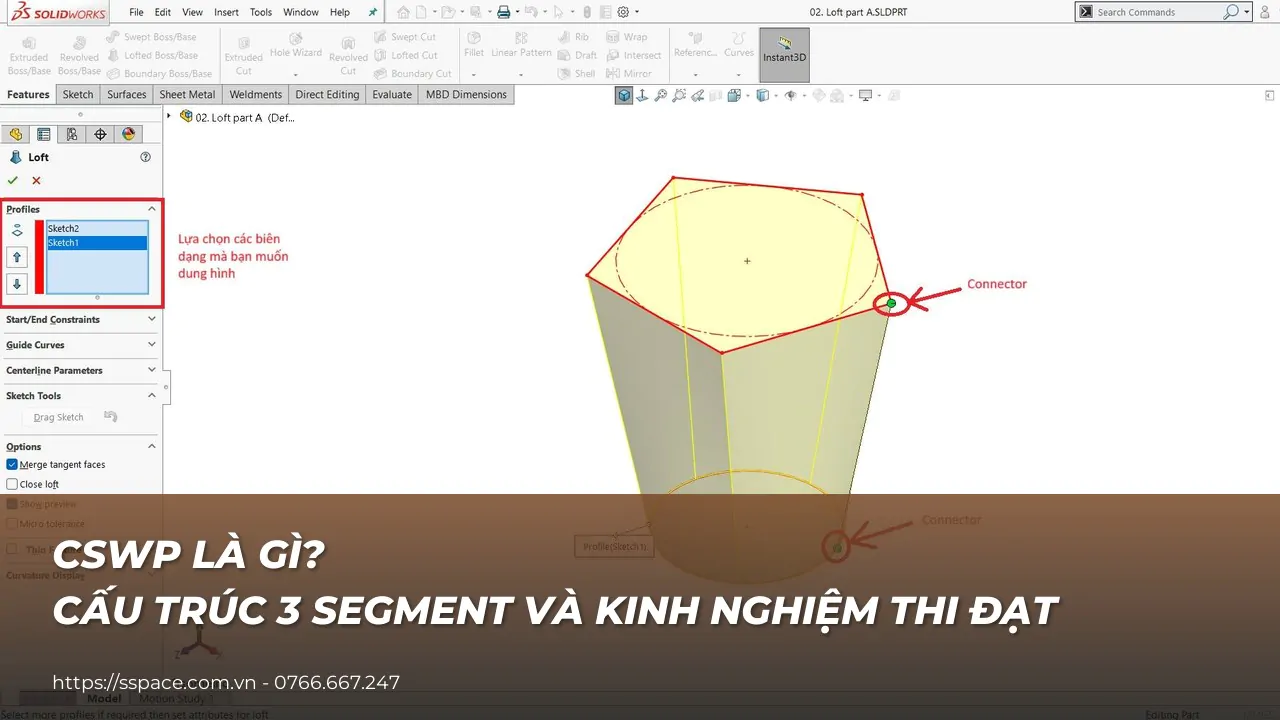Open the FeatureManager Design Tree tab icon
This screenshot has height=720, width=1280.
[x=16, y=134]
